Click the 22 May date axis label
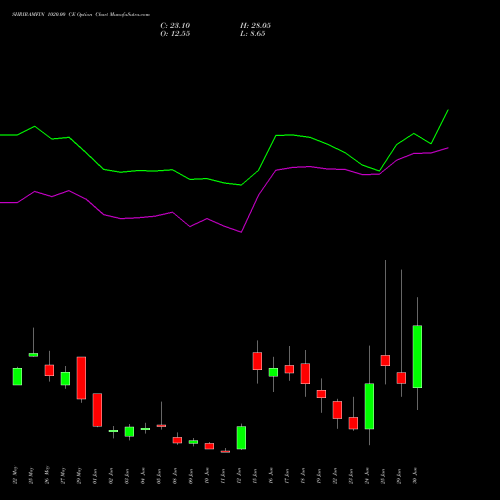The image size is (500, 500). (x=15, y=475)
